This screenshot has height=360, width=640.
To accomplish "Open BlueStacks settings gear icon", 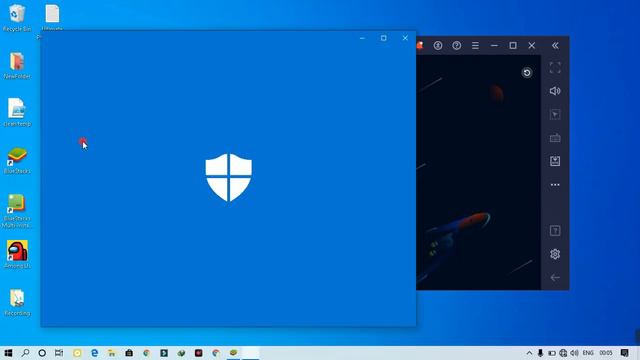I will pos(555,254).
